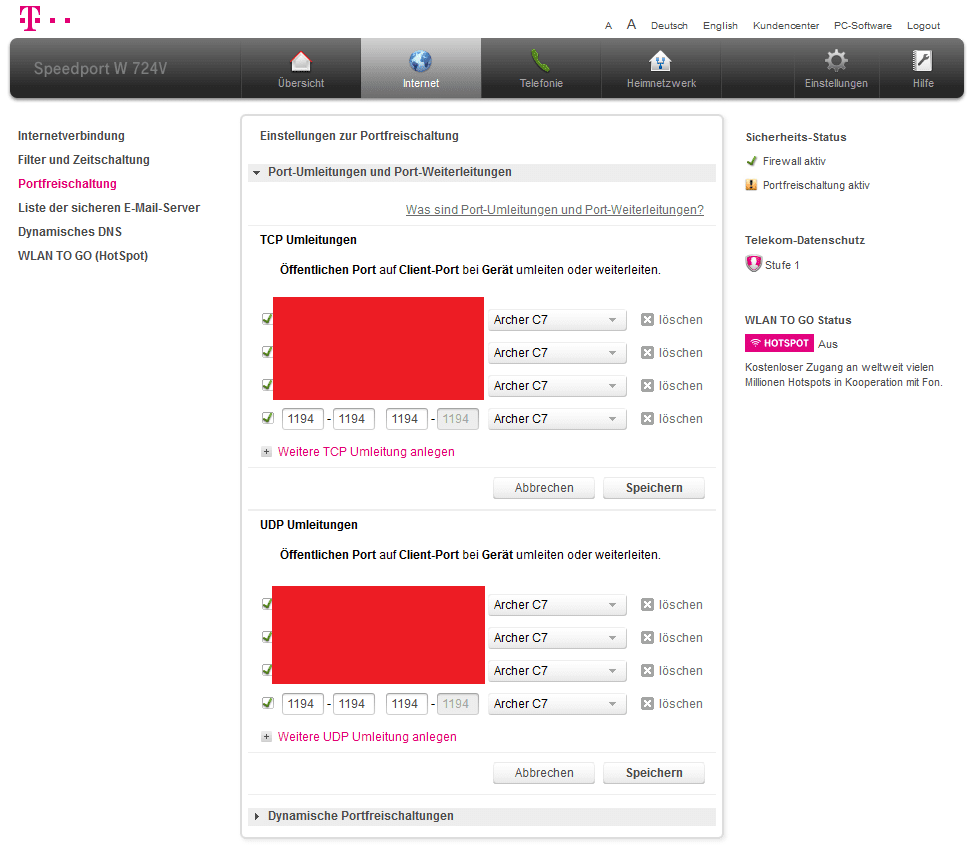Click the Portfreischaltung aktiv warning icon
The image size is (977, 847).
coord(751,185)
